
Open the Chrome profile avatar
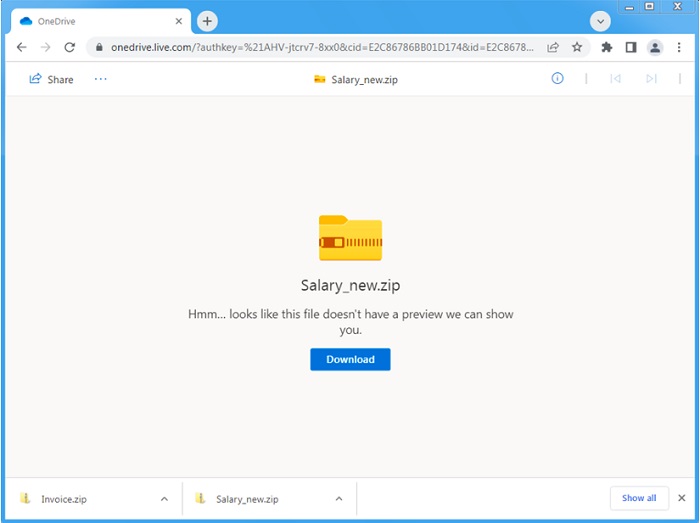tap(655, 47)
